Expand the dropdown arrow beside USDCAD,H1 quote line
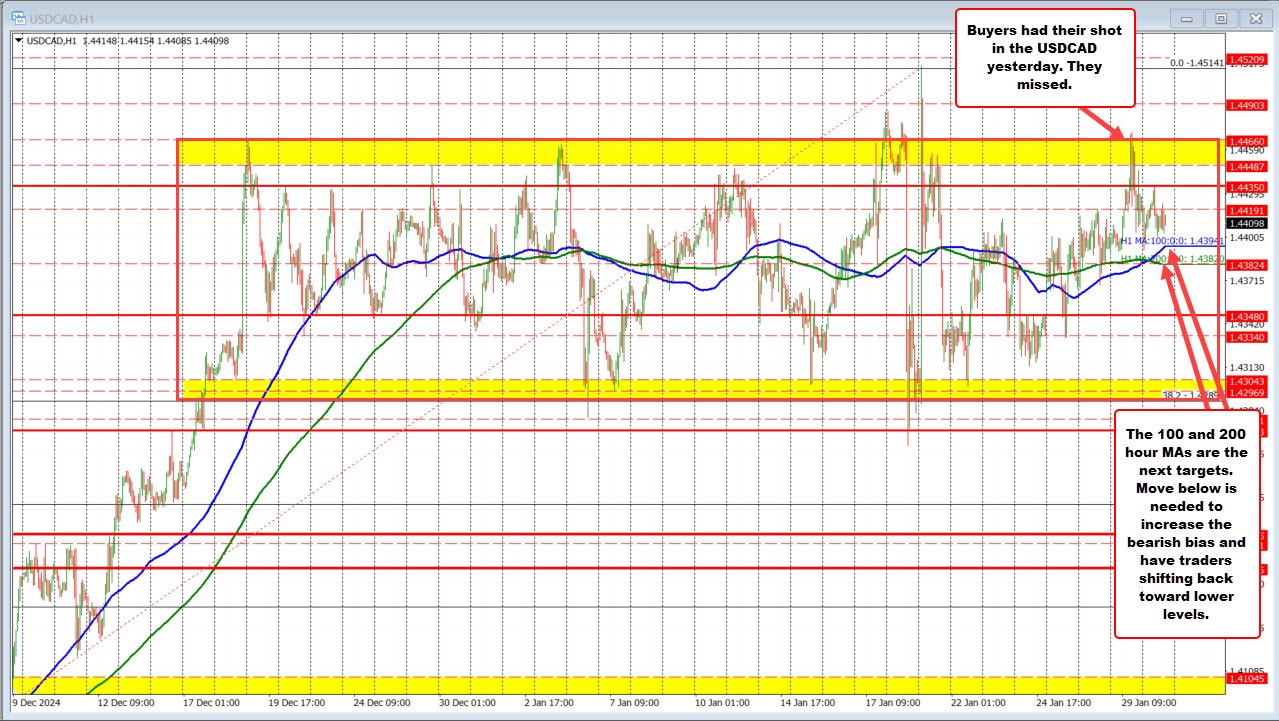1279x721 pixels. coord(16,41)
